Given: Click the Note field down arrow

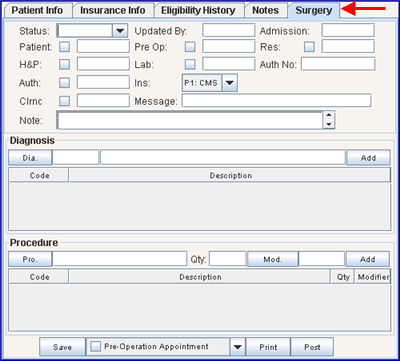Looking at the screenshot, I should [x=329, y=124].
